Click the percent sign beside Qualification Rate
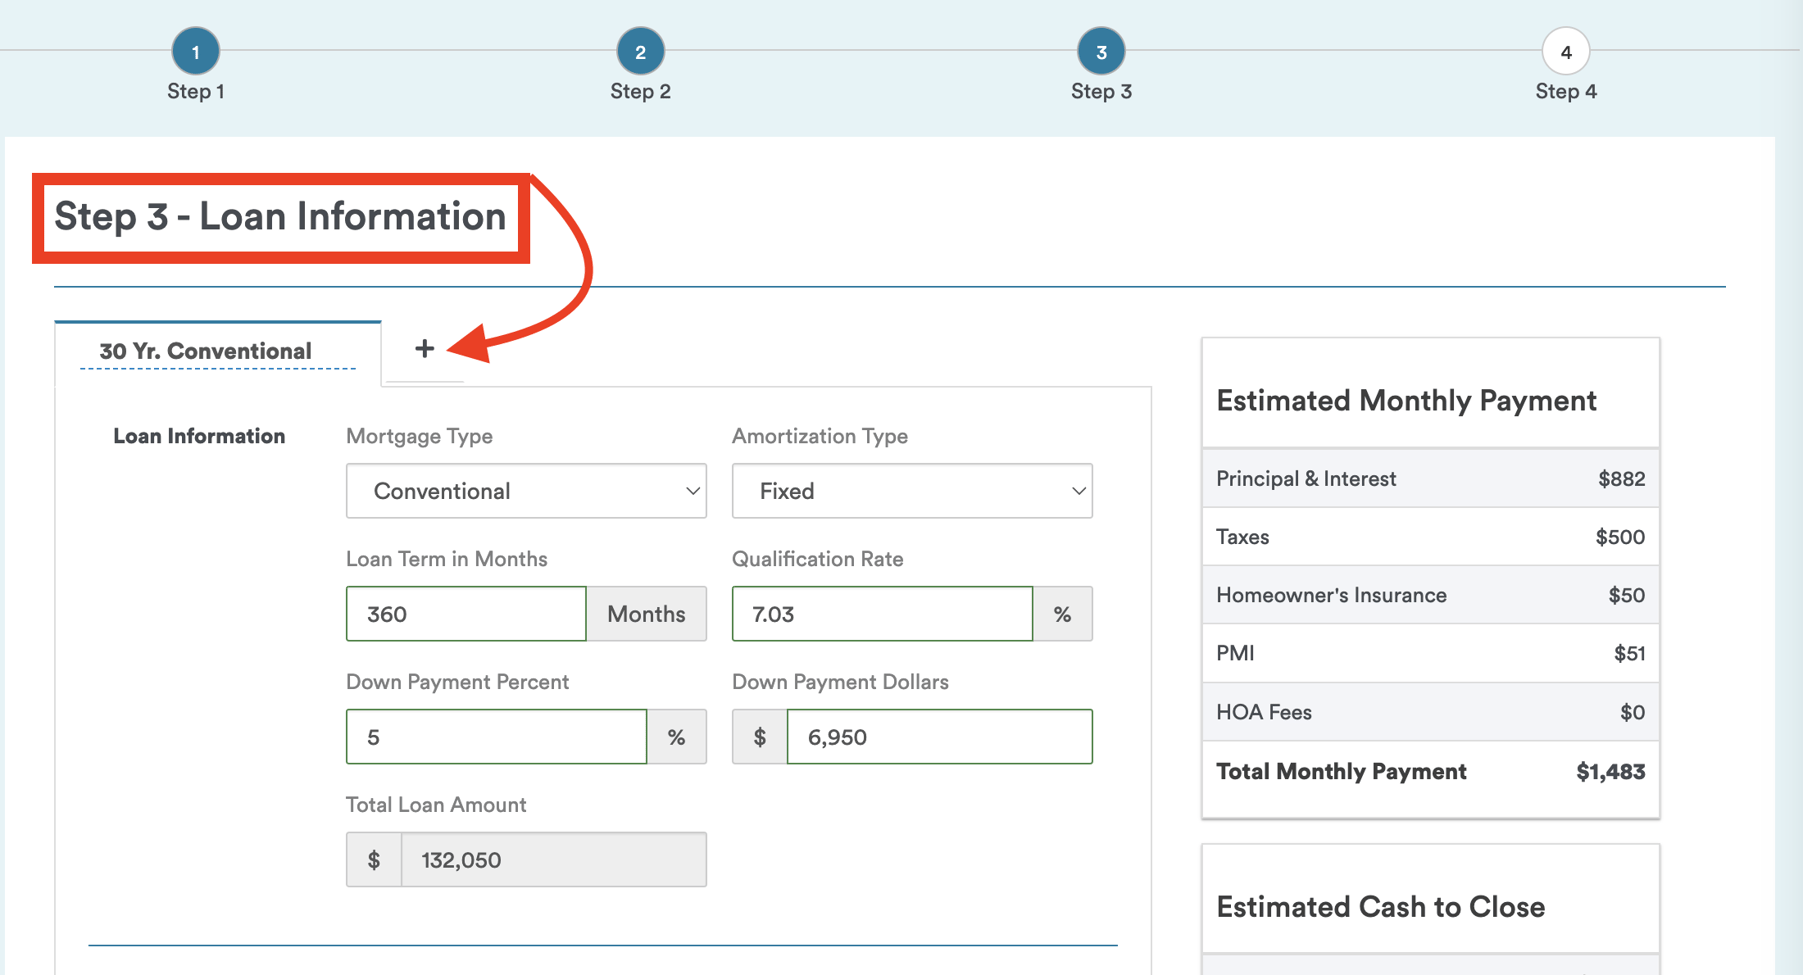 pyautogui.click(x=1063, y=614)
